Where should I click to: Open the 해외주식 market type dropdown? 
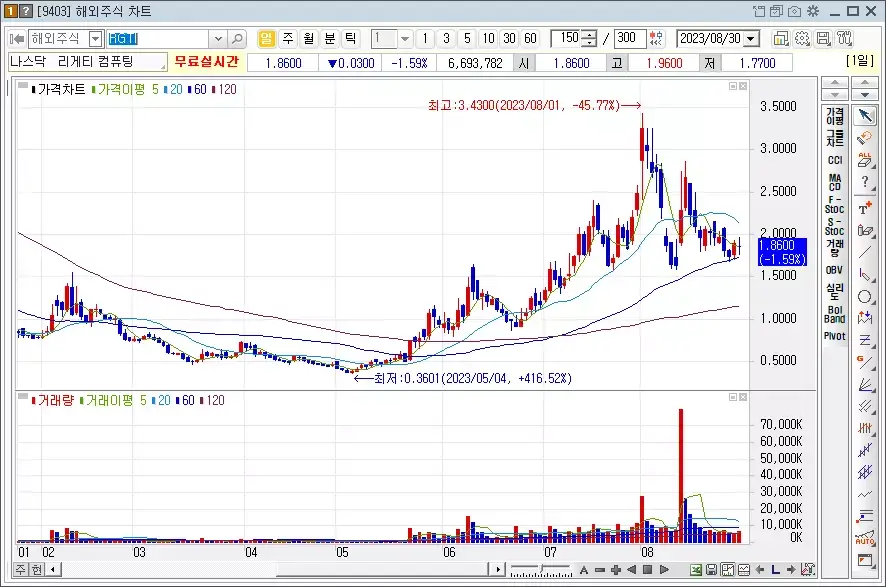pyautogui.click(x=95, y=39)
